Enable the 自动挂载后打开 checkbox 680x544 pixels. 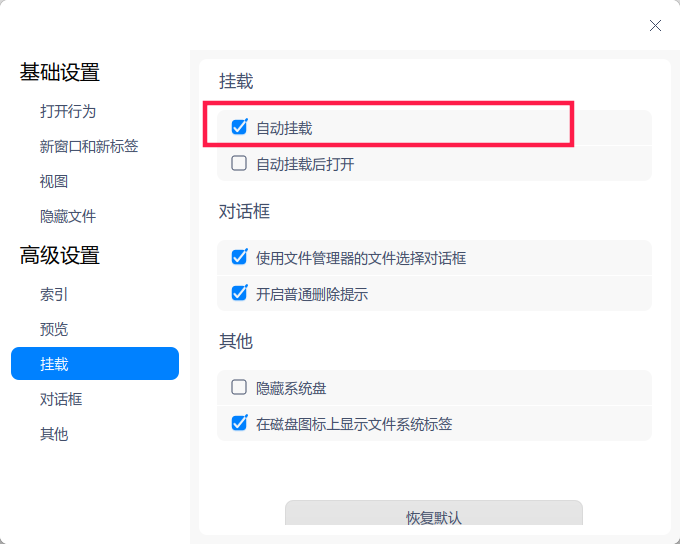(x=239, y=164)
